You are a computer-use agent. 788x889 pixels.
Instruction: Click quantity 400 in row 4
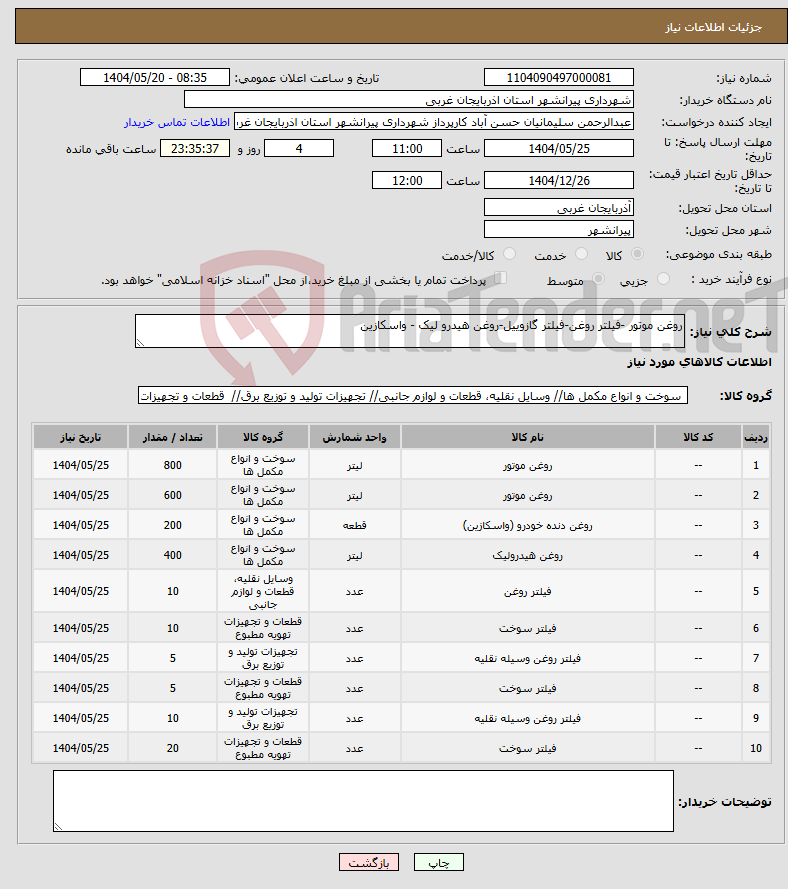(172, 556)
